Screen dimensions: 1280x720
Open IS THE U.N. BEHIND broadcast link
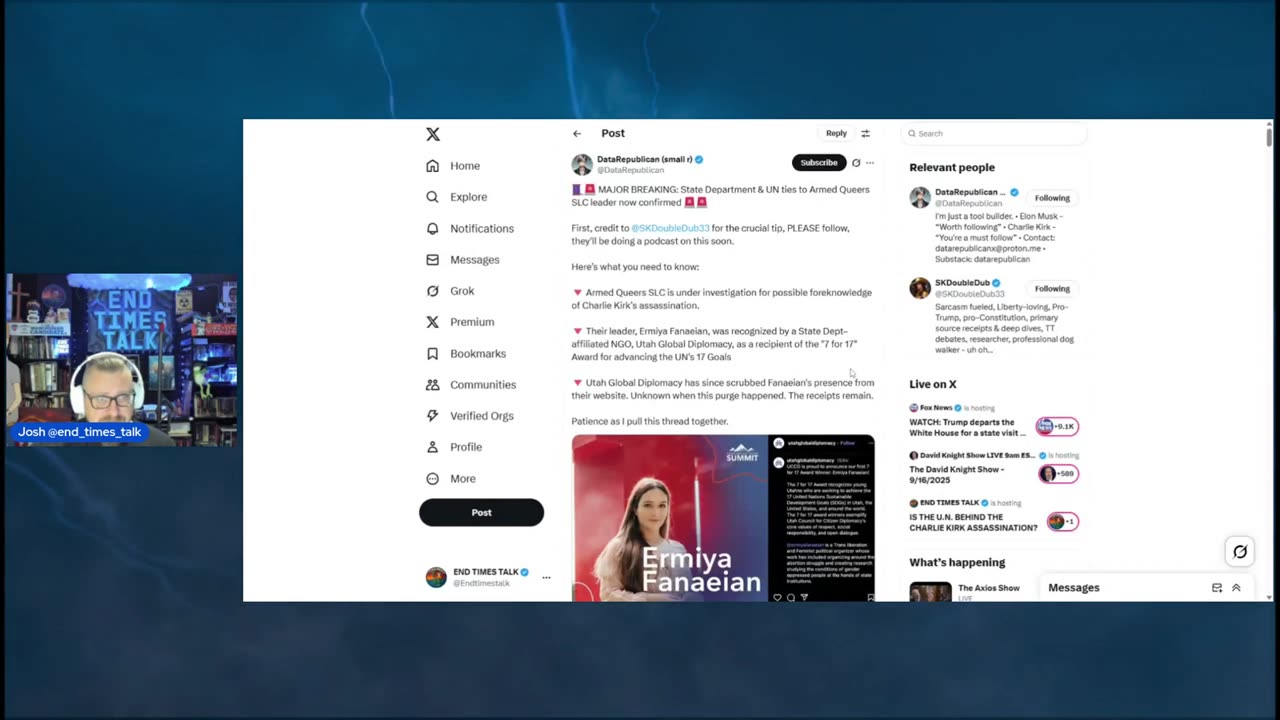[x=973, y=522]
